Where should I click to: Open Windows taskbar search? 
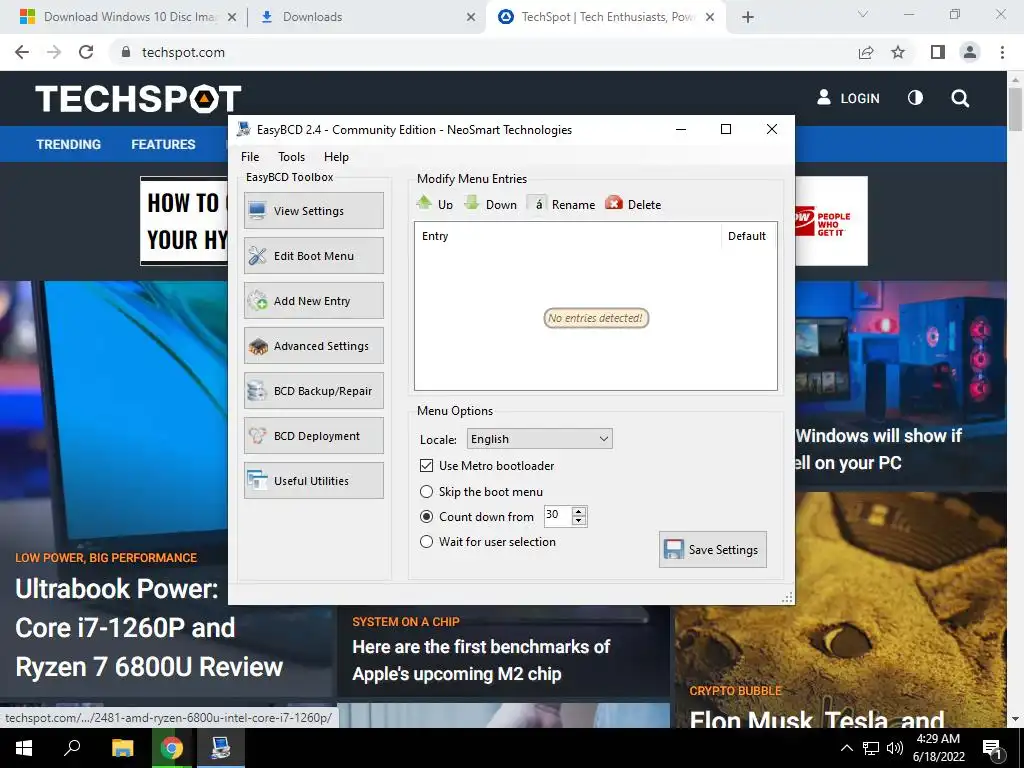[x=72, y=748]
